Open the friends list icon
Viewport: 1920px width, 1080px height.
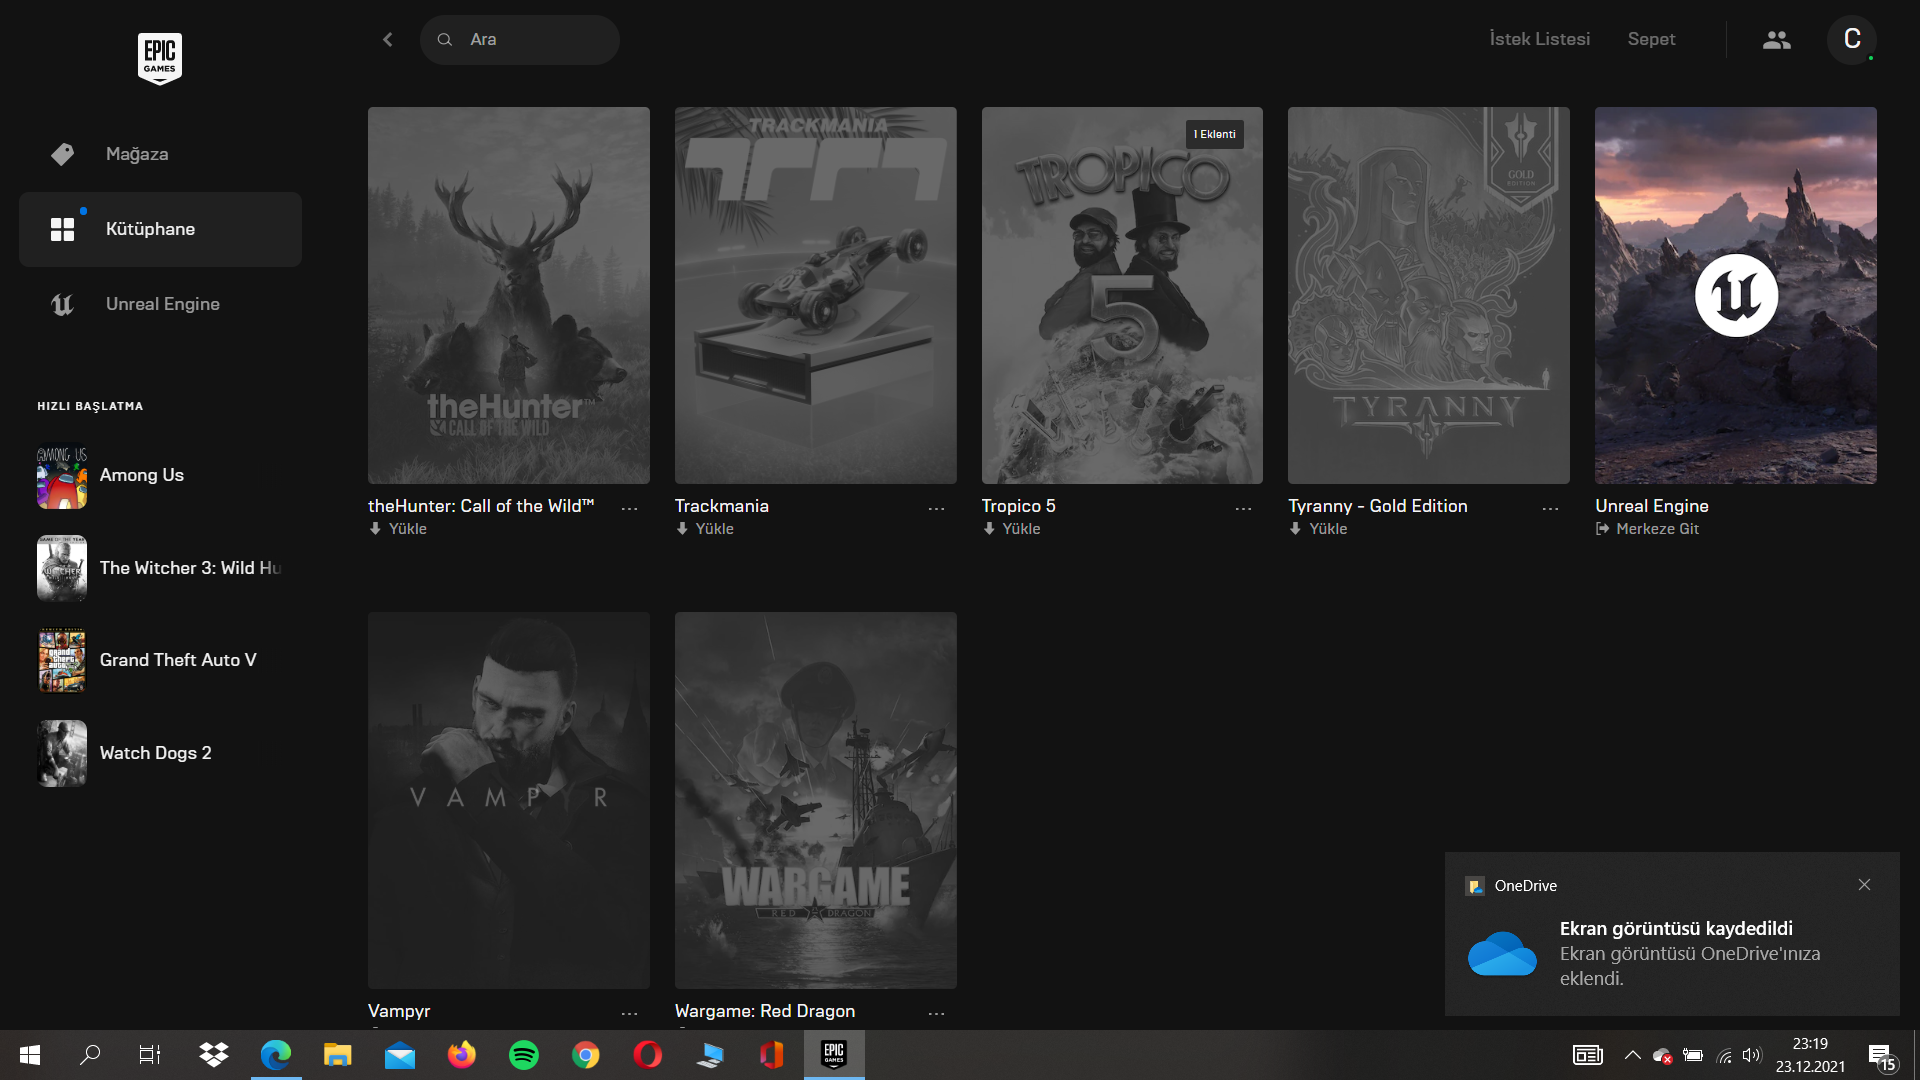click(1776, 40)
